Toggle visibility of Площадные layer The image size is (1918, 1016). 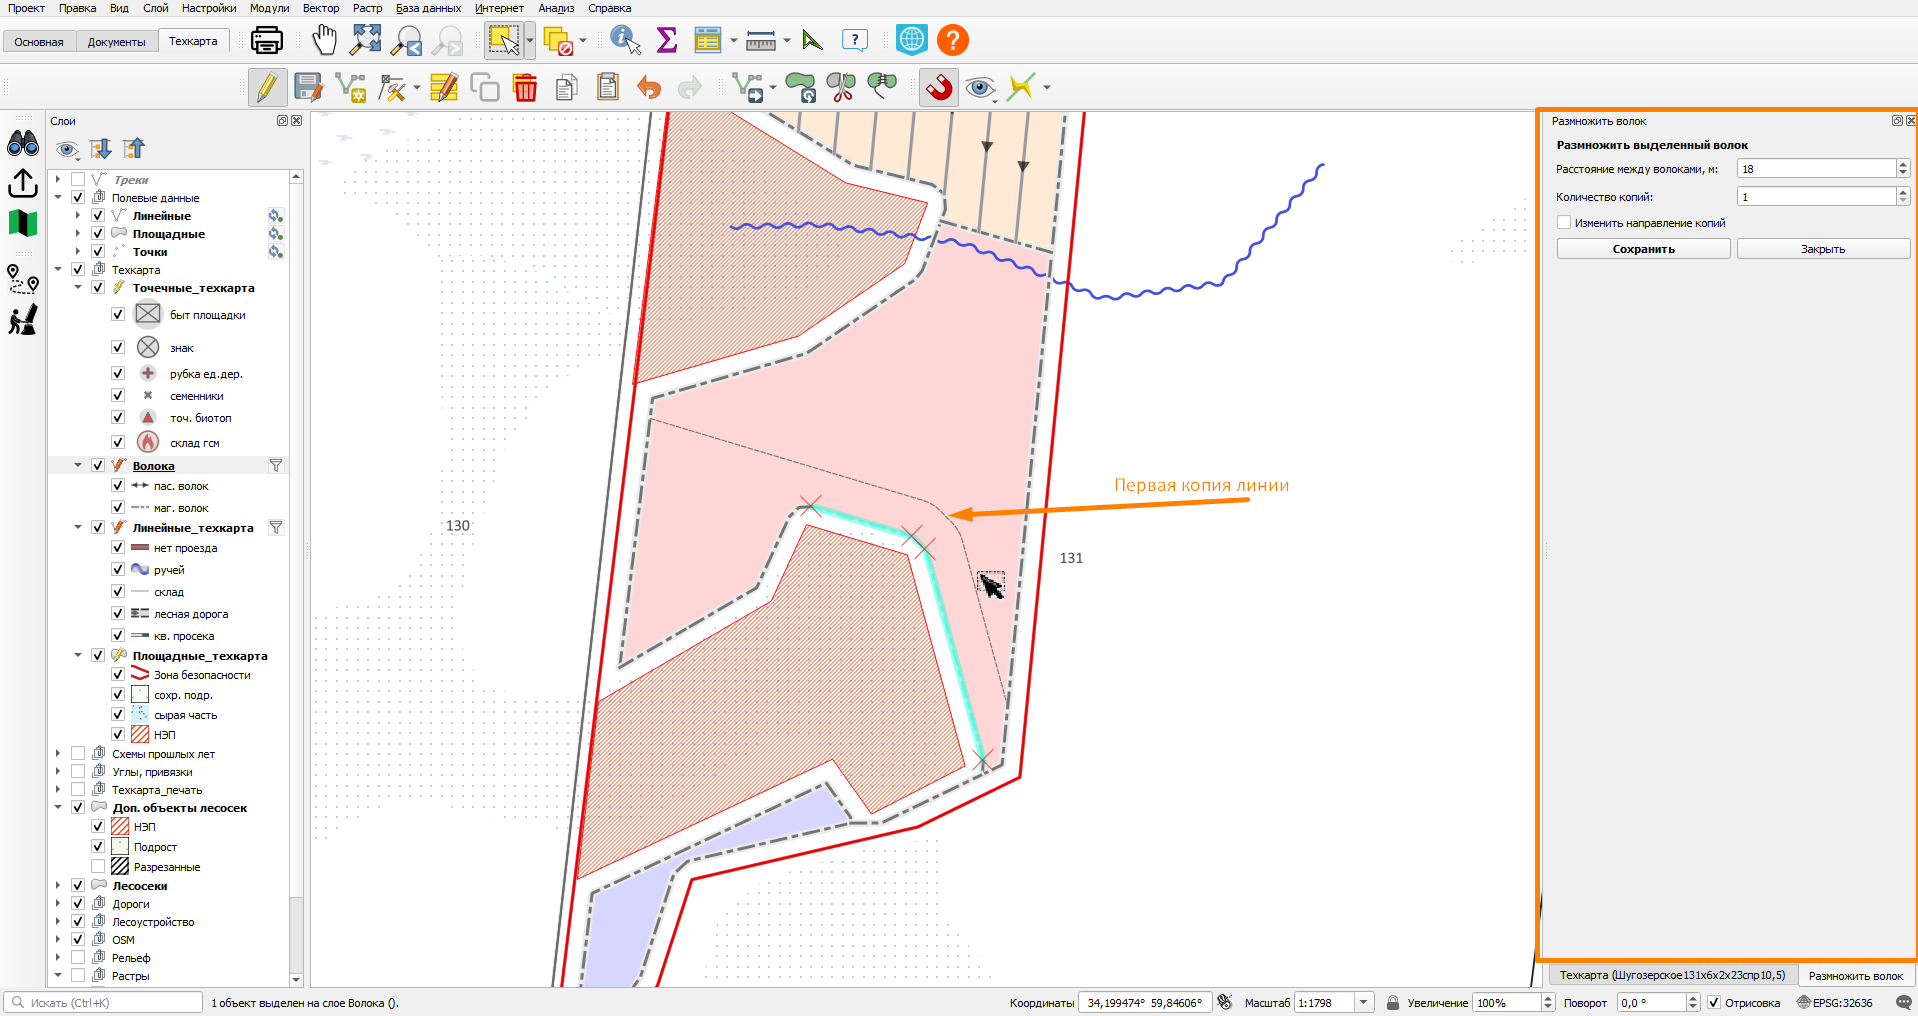tap(98, 234)
